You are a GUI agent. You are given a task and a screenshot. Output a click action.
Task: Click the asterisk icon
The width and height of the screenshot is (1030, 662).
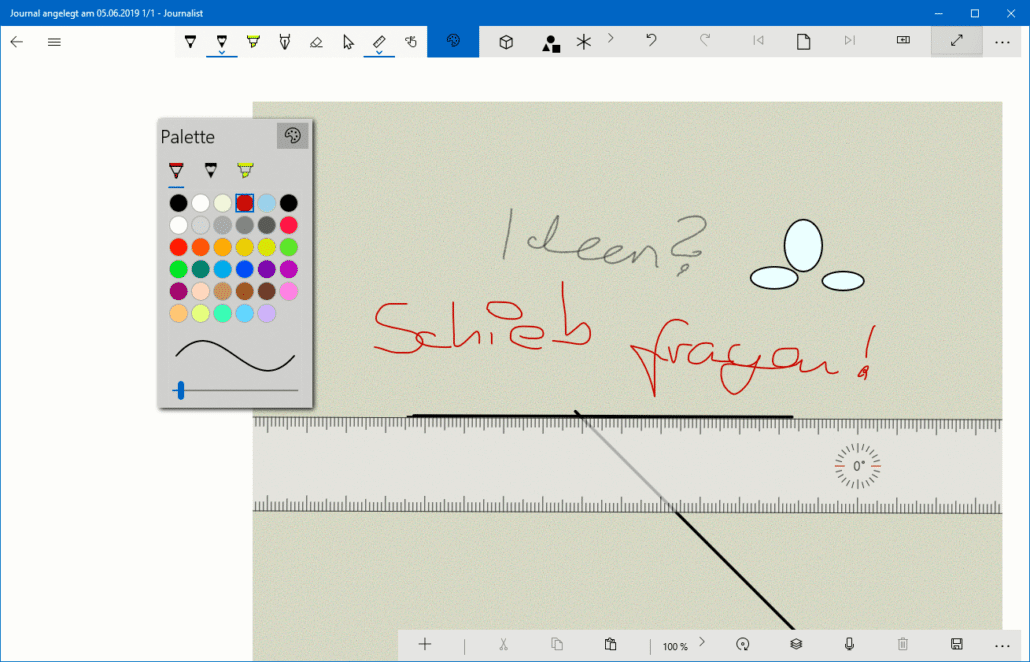583,42
